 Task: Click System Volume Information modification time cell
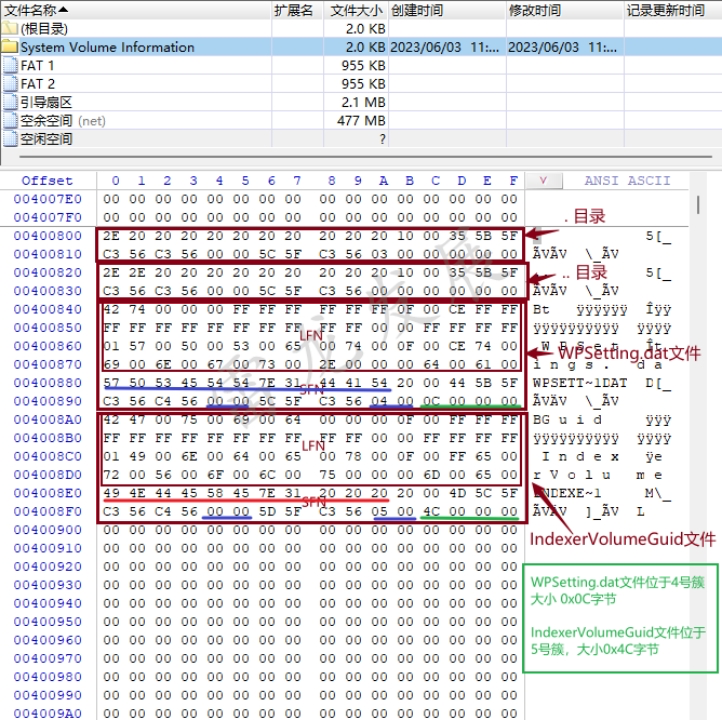(562, 47)
